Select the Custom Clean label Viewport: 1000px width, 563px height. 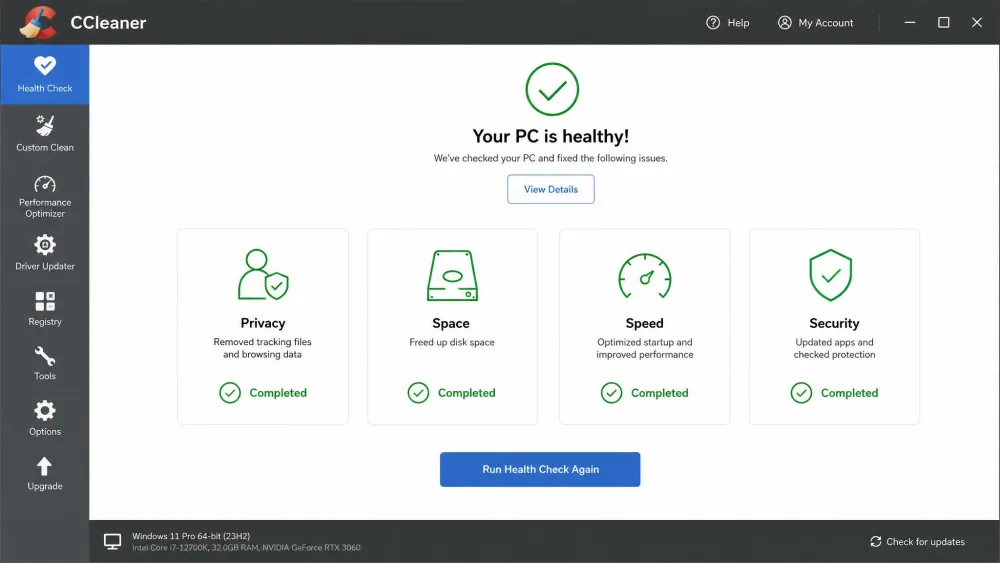click(x=45, y=147)
